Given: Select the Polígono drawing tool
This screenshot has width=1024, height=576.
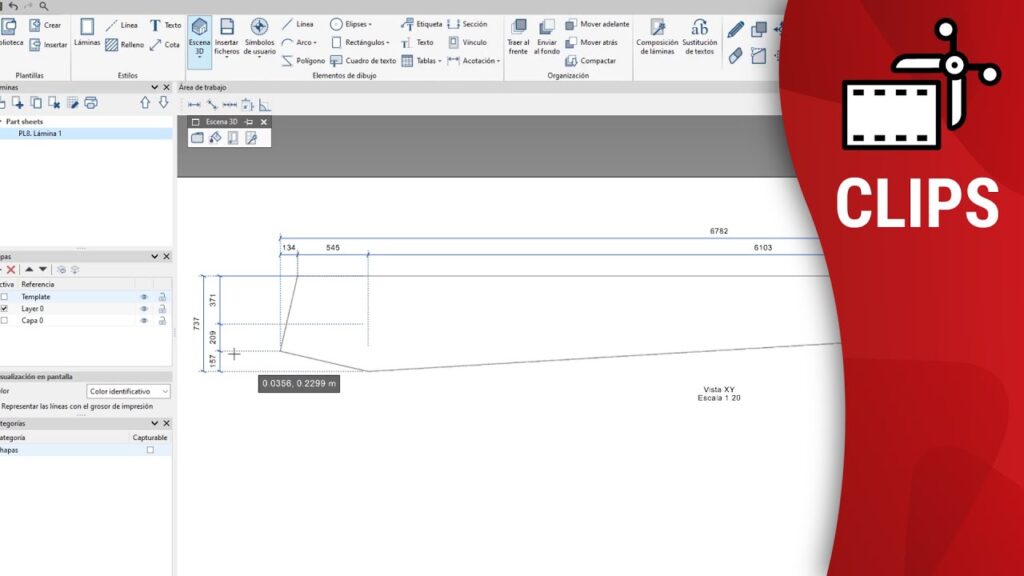Looking at the screenshot, I should (303, 61).
